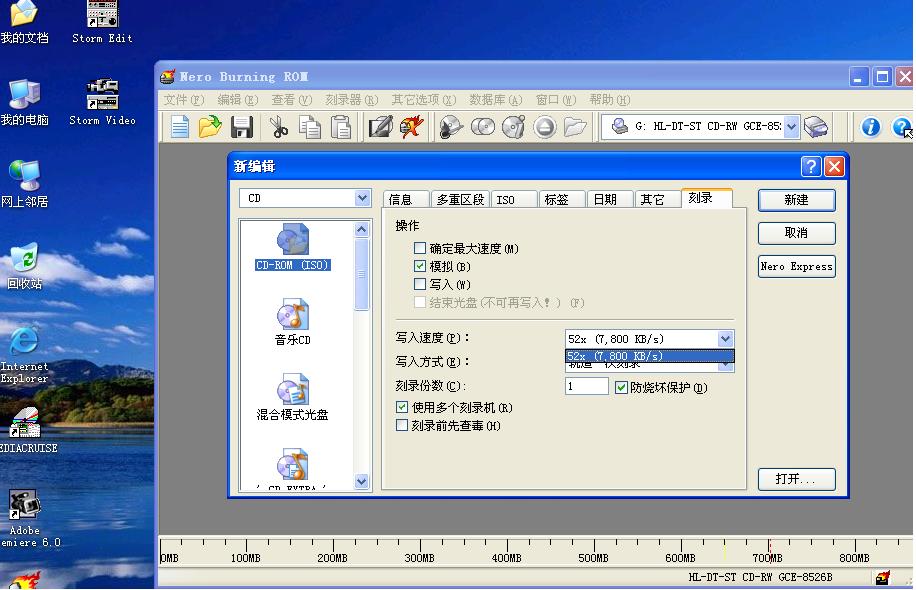Open 编辑 menu
The height and width of the screenshot is (590, 916).
tap(237, 100)
